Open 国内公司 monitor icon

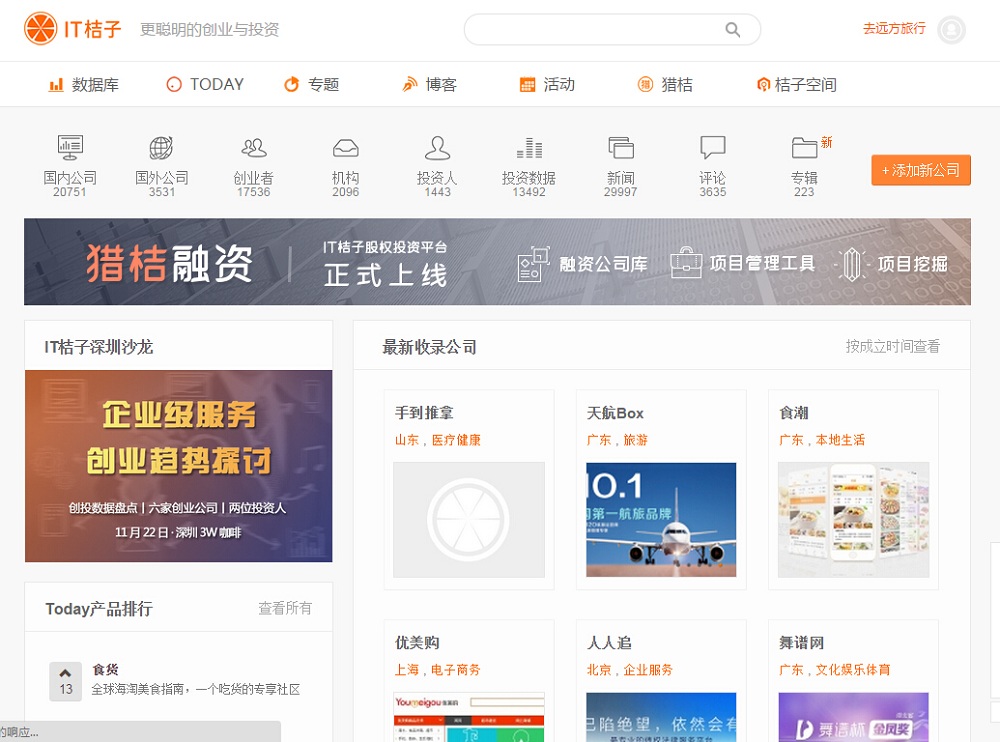tap(70, 147)
